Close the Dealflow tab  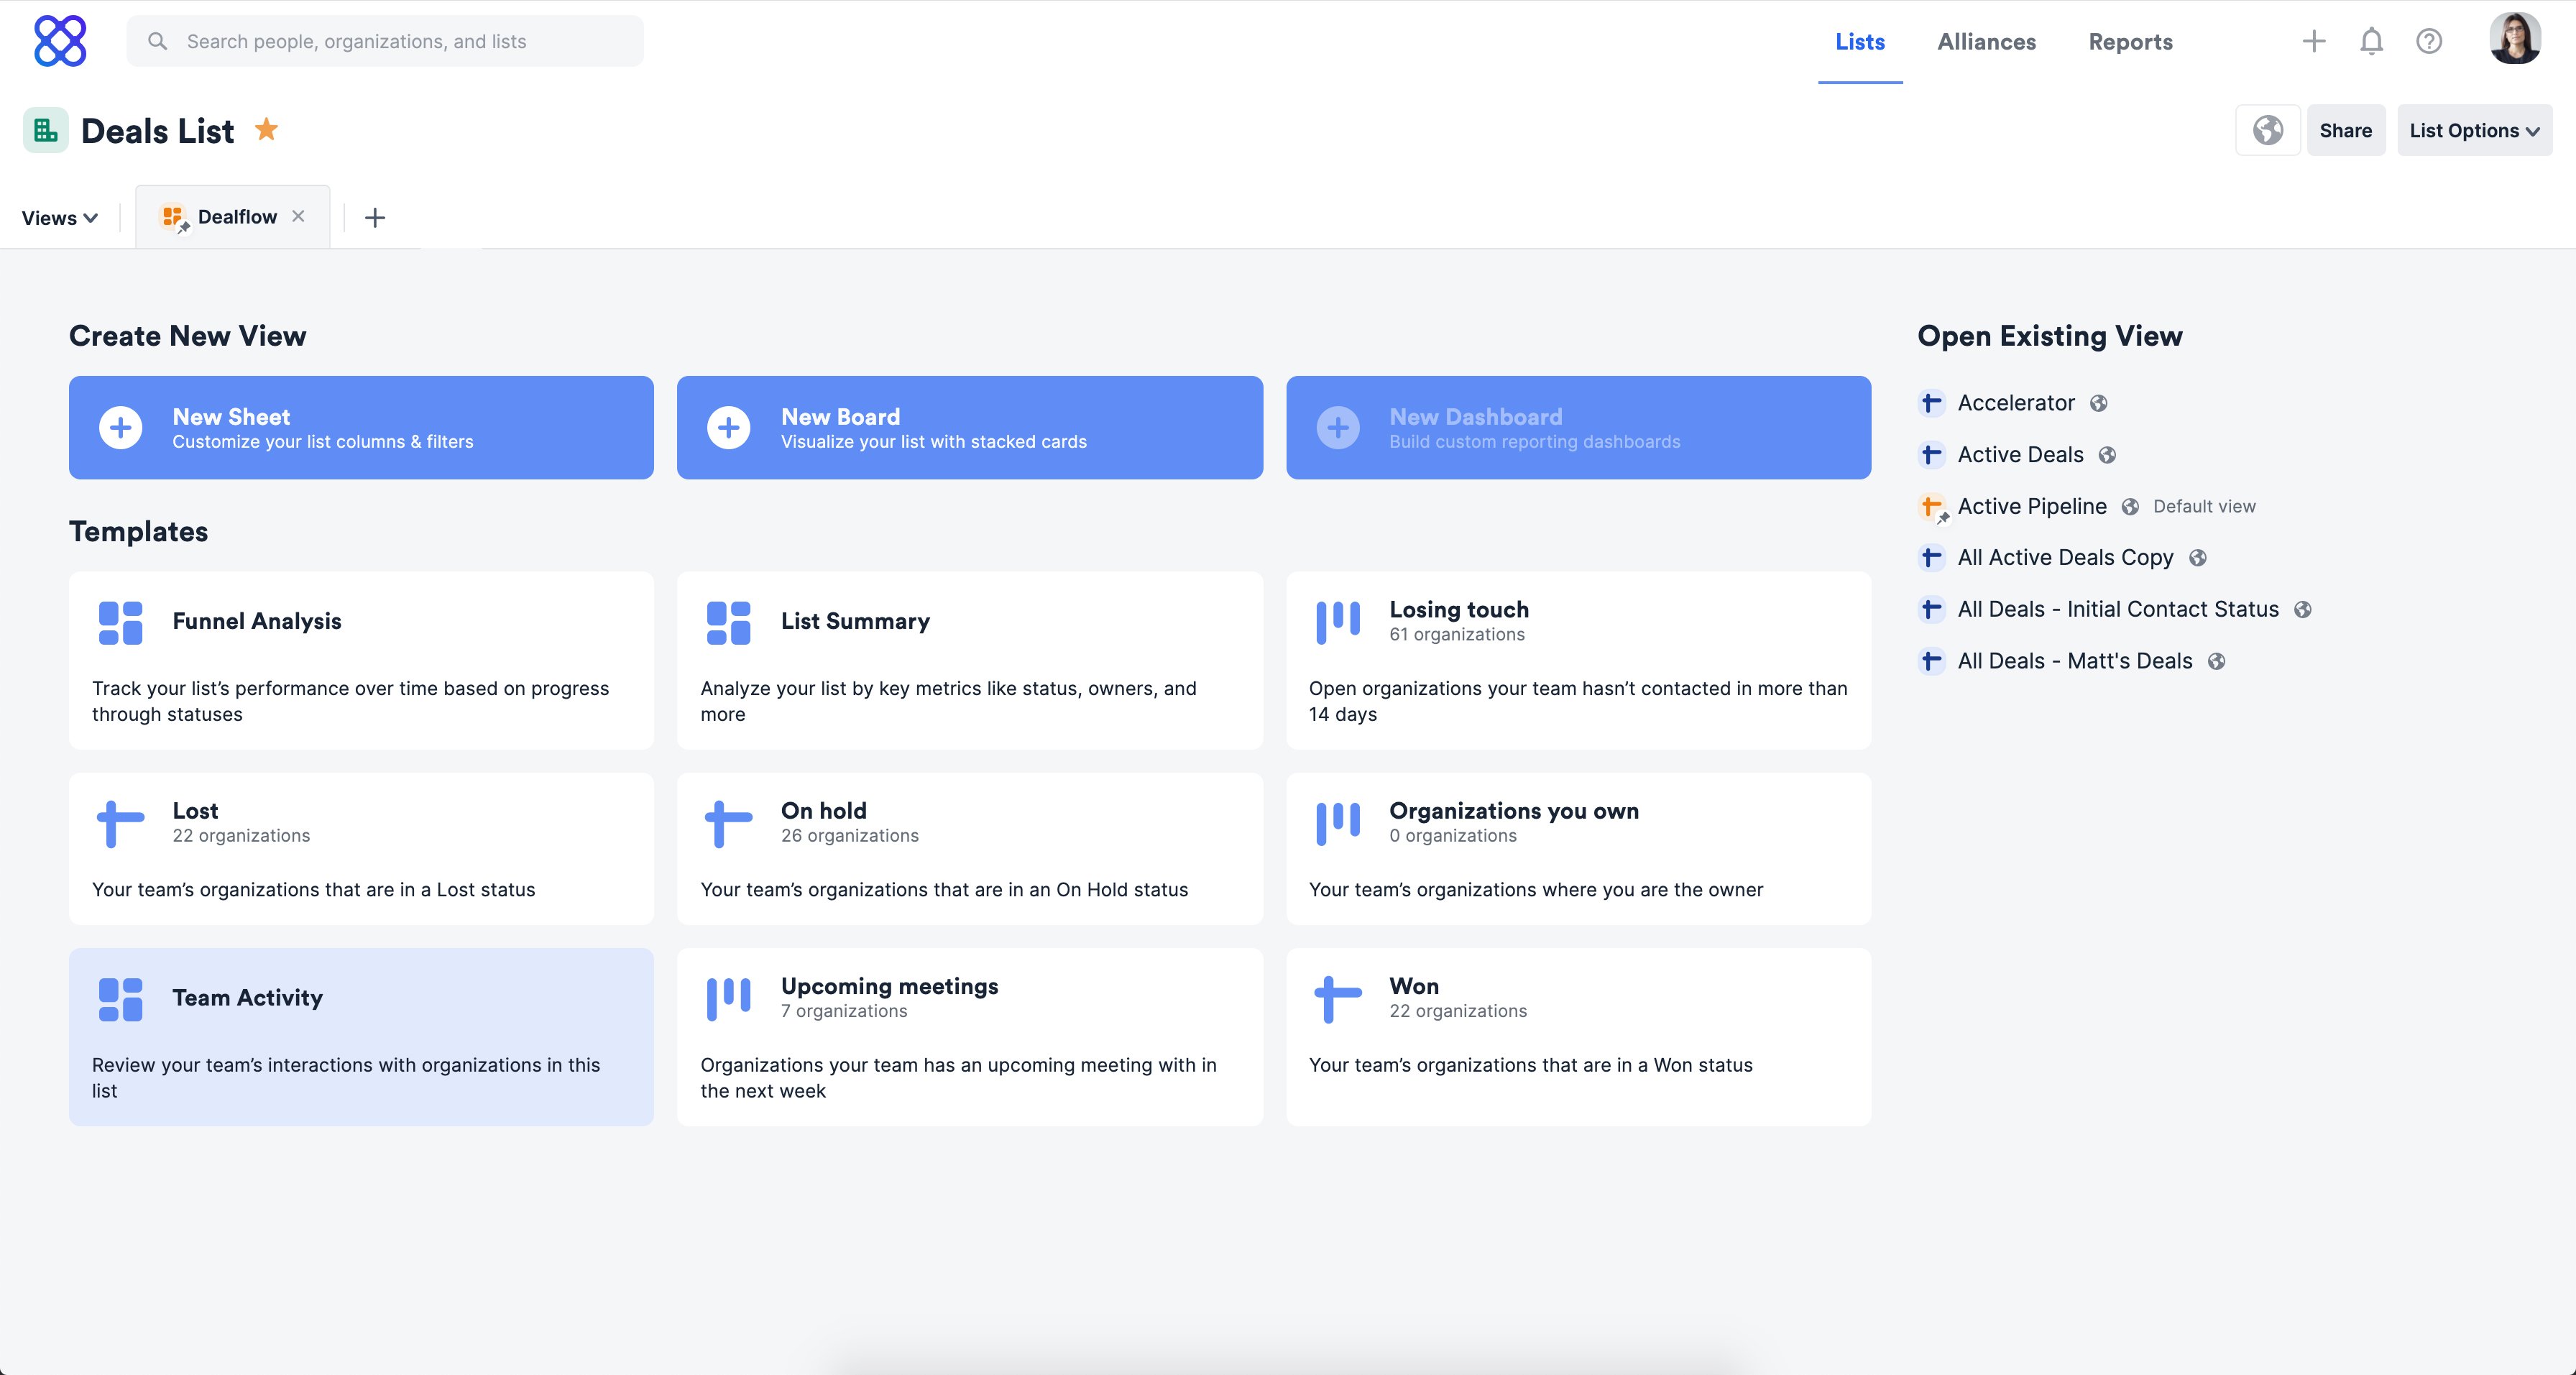(298, 216)
